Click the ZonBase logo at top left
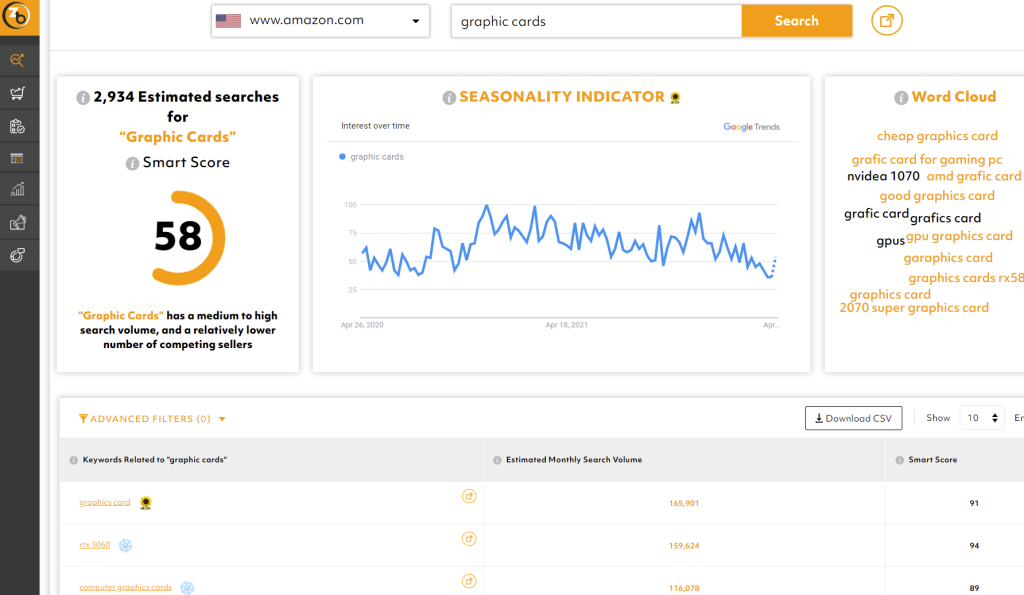This screenshot has width=1024, height=595. tap(18, 17)
